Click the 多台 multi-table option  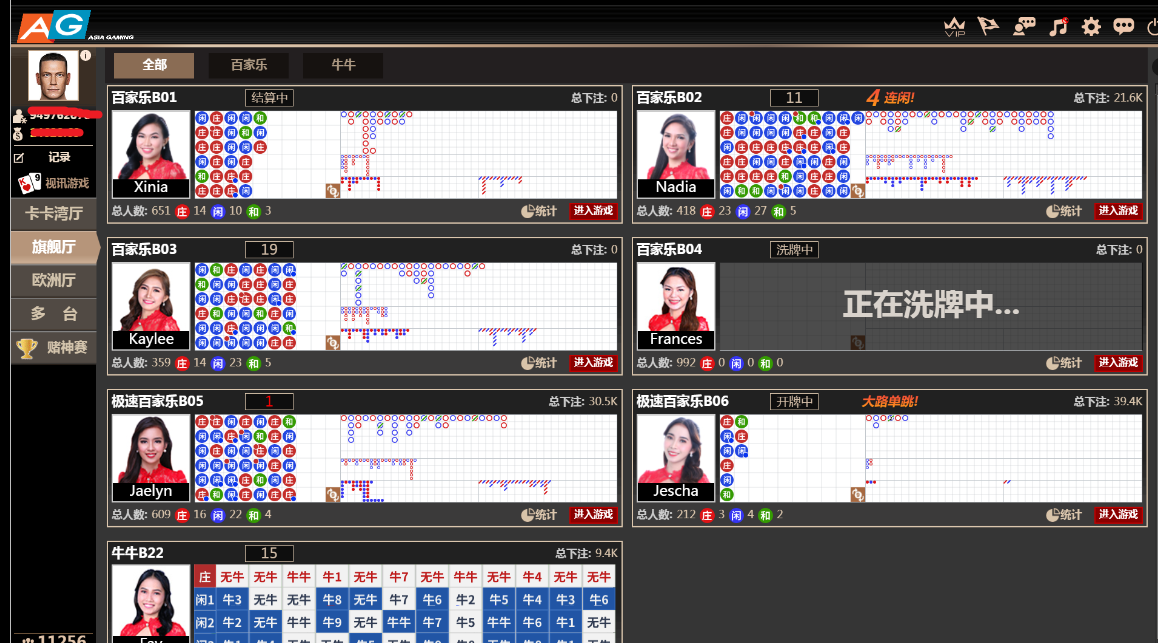pos(54,314)
